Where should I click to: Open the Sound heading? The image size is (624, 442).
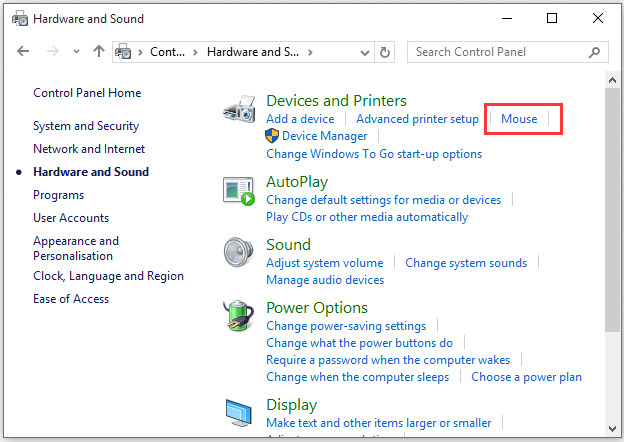[x=289, y=245]
